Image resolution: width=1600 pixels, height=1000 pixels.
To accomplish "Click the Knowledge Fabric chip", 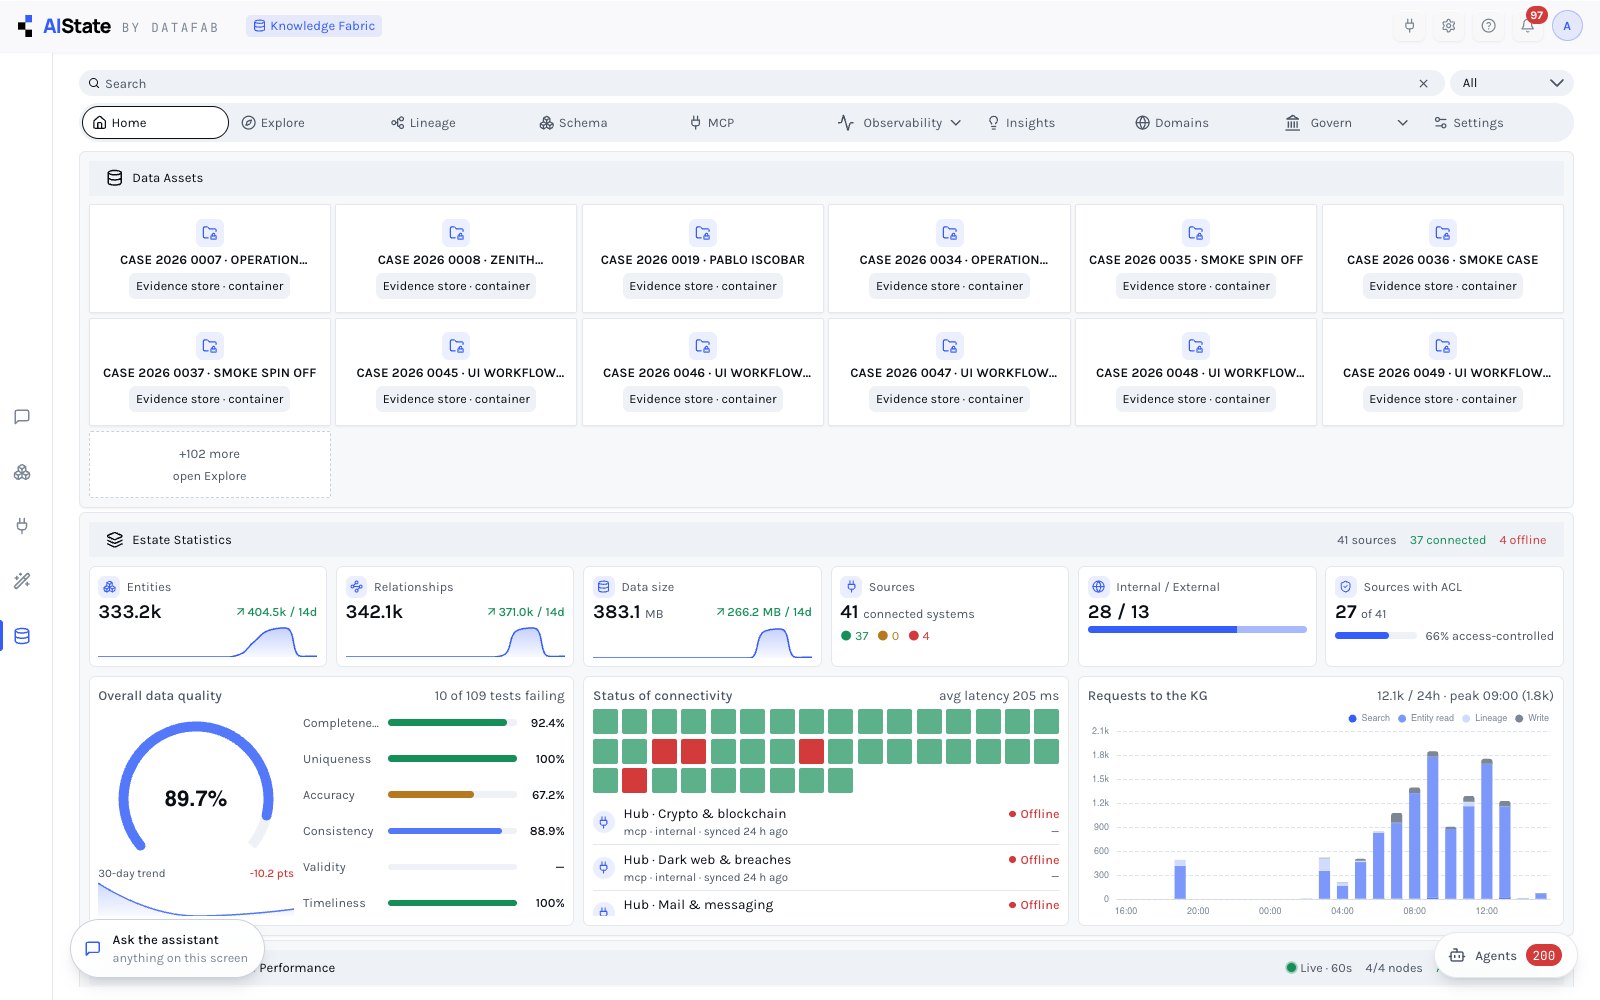I will click(314, 26).
